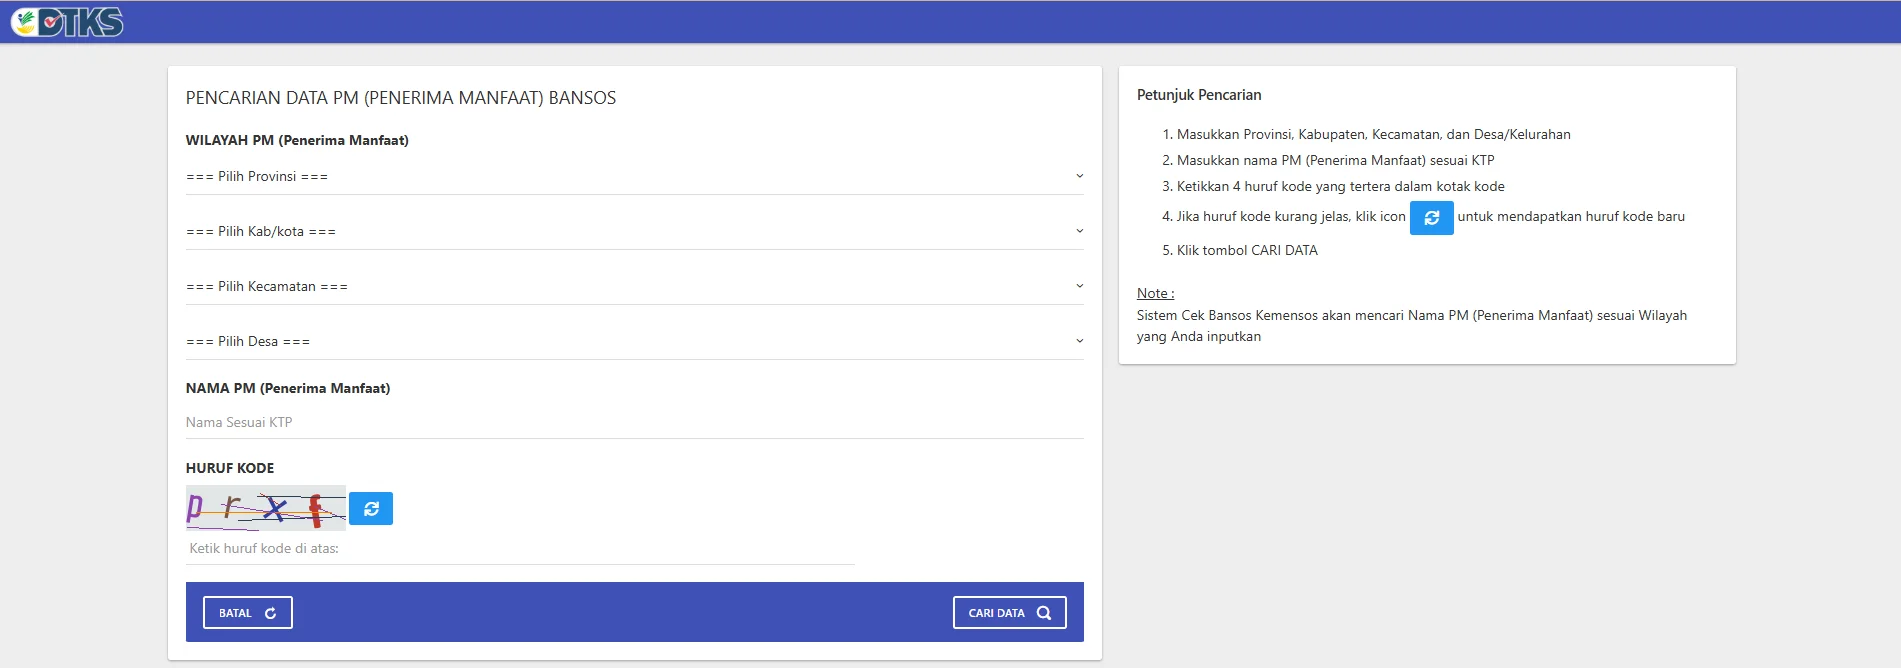Click the DTKS logo in header
1901x668 pixels.
pyautogui.click(x=67, y=22)
